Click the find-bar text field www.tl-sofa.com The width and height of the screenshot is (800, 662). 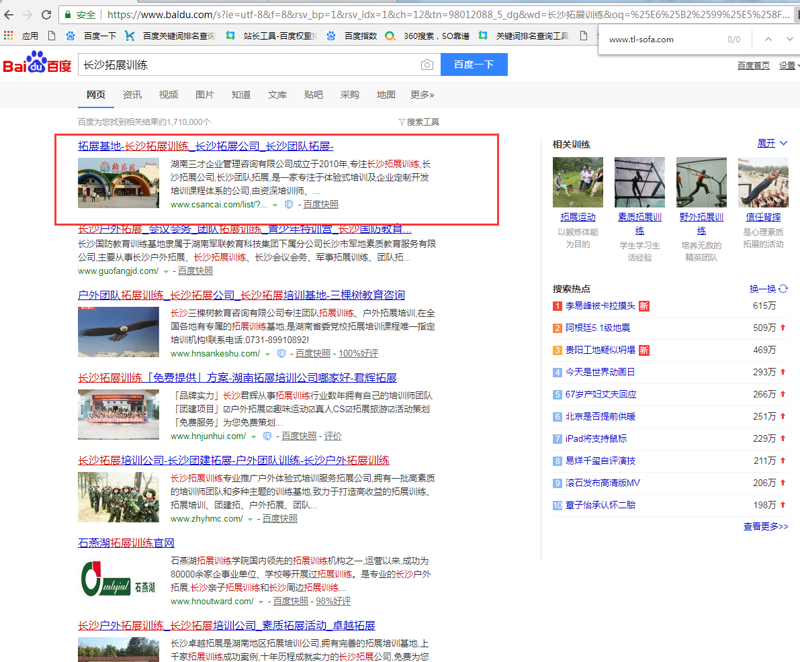tap(661, 39)
